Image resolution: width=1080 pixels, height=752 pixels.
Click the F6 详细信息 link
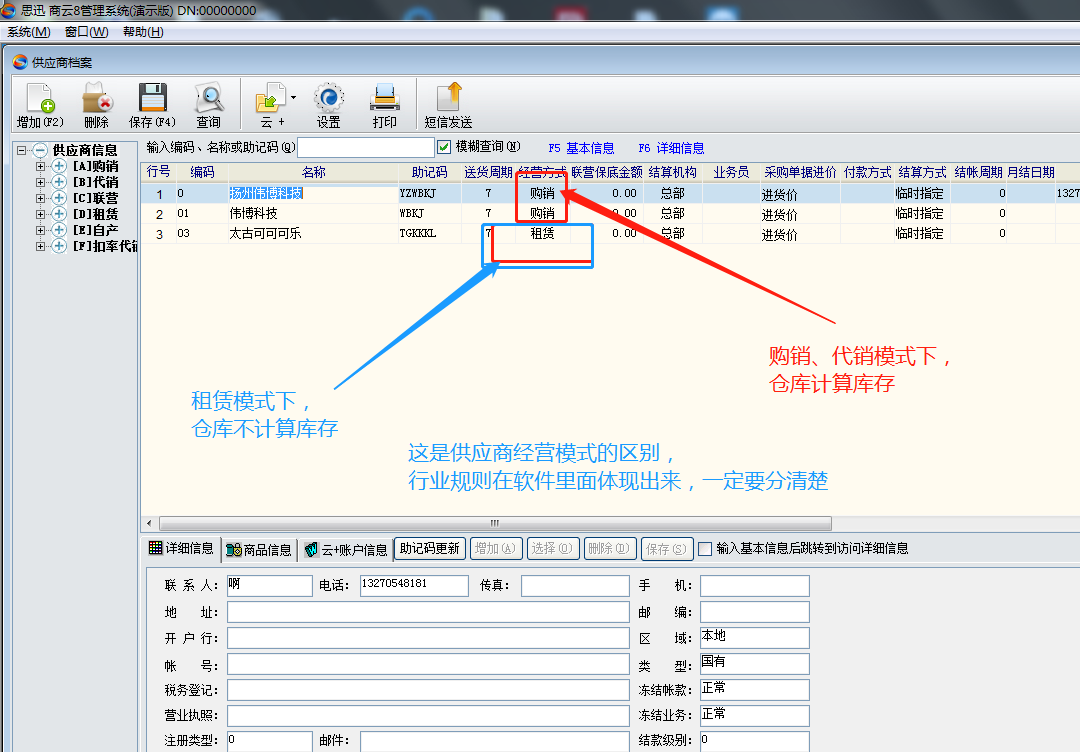pyautogui.click(x=671, y=148)
